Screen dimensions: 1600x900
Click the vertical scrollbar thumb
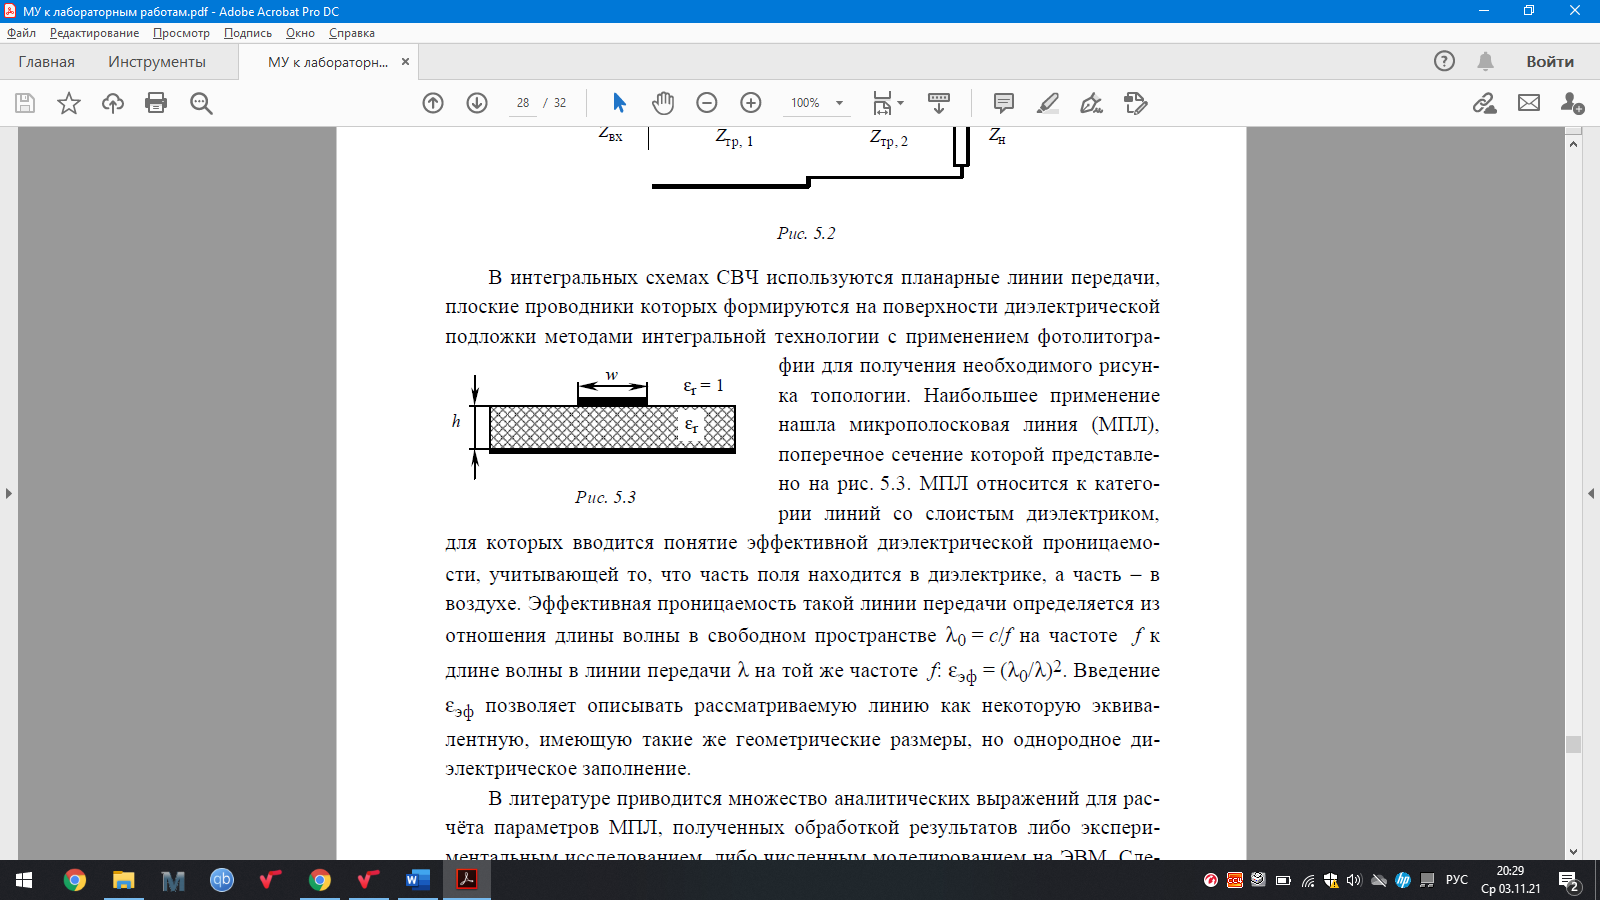tap(1573, 744)
